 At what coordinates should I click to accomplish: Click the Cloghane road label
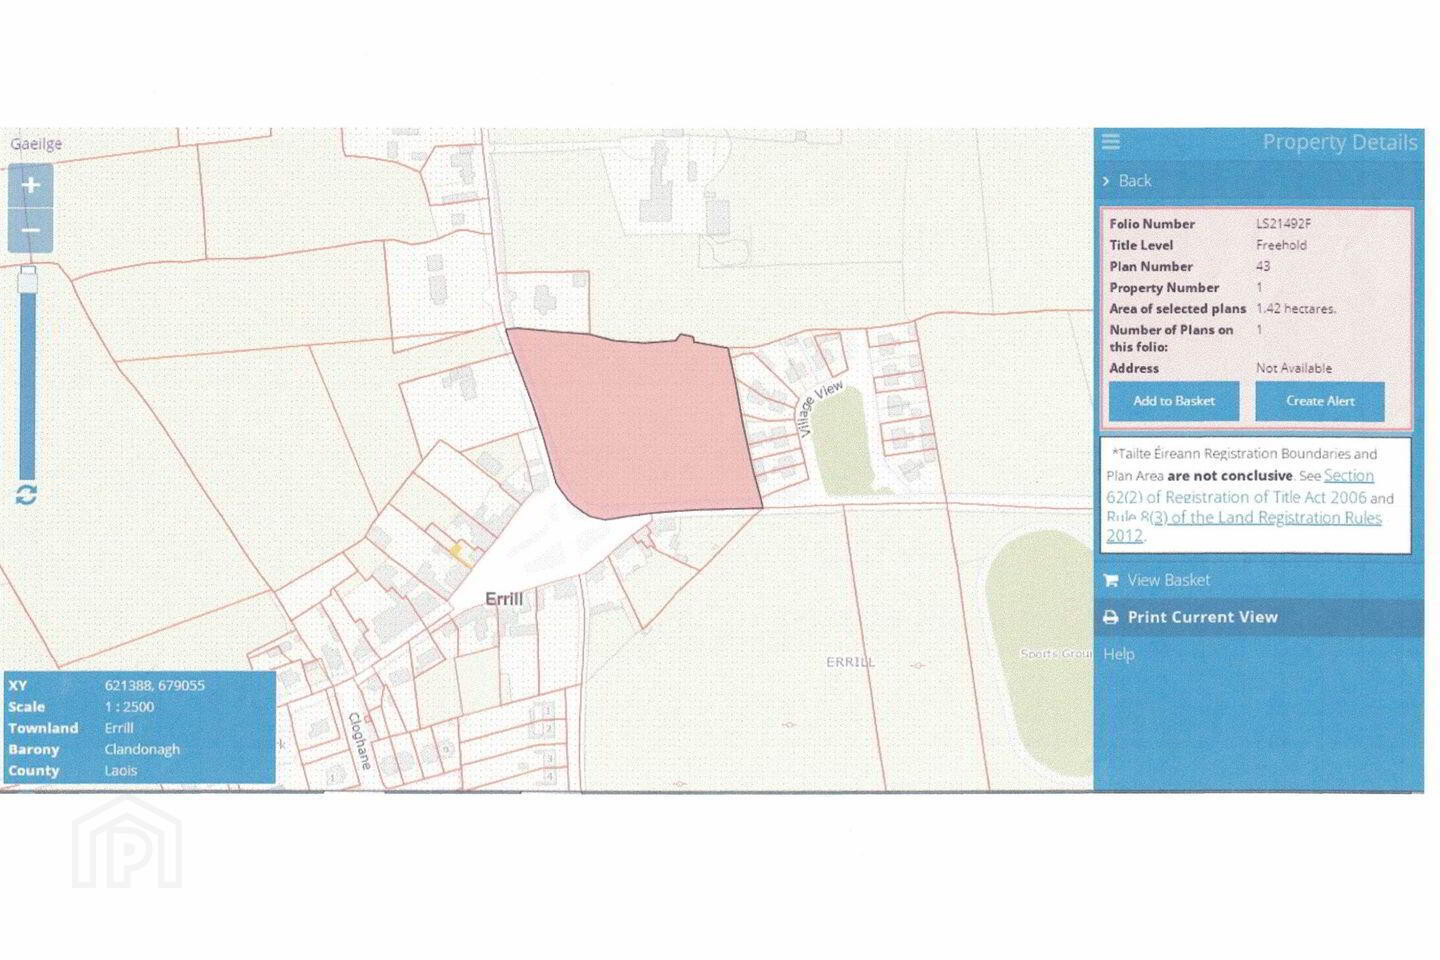pyautogui.click(x=359, y=740)
